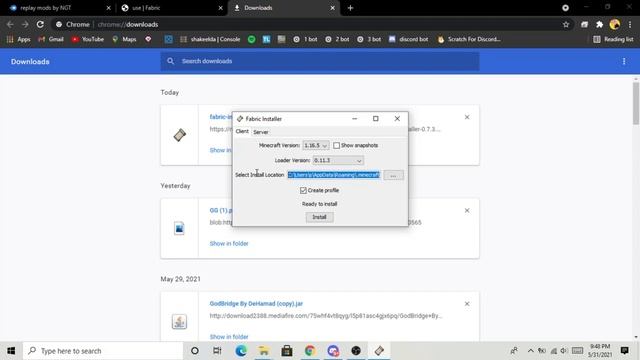Remove the GodBridge By DeHamad download entry
Screen dimensions: 640x360
(x=467, y=304)
